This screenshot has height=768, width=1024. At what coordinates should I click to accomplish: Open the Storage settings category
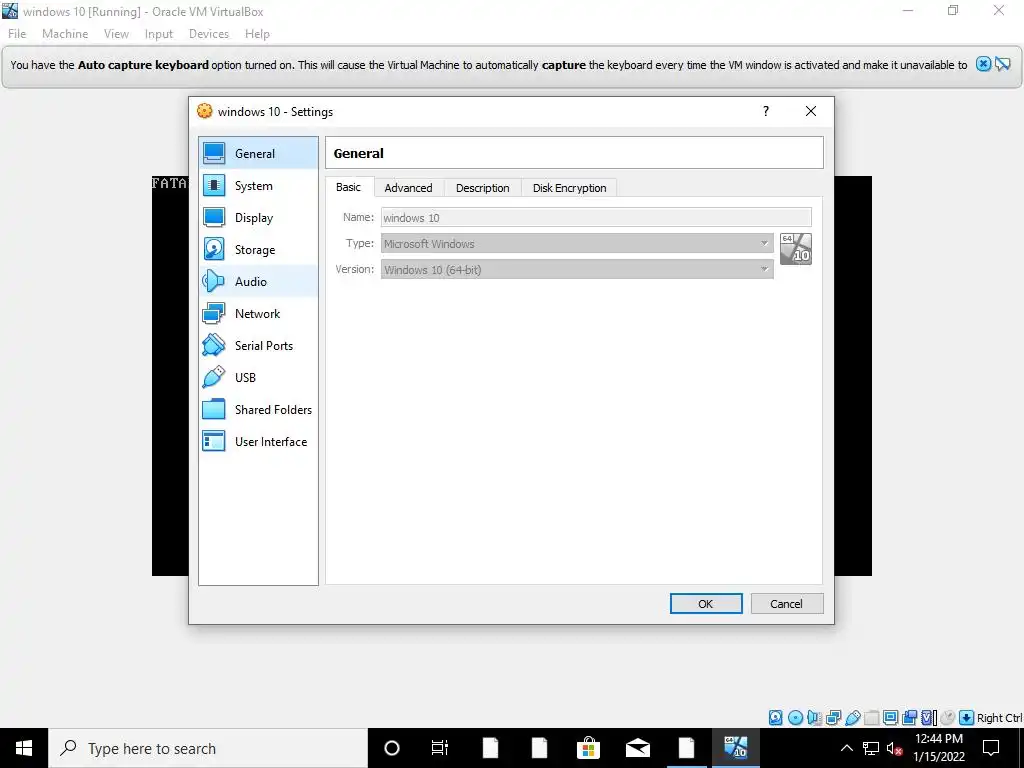pyautogui.click(x=258, y=249)
